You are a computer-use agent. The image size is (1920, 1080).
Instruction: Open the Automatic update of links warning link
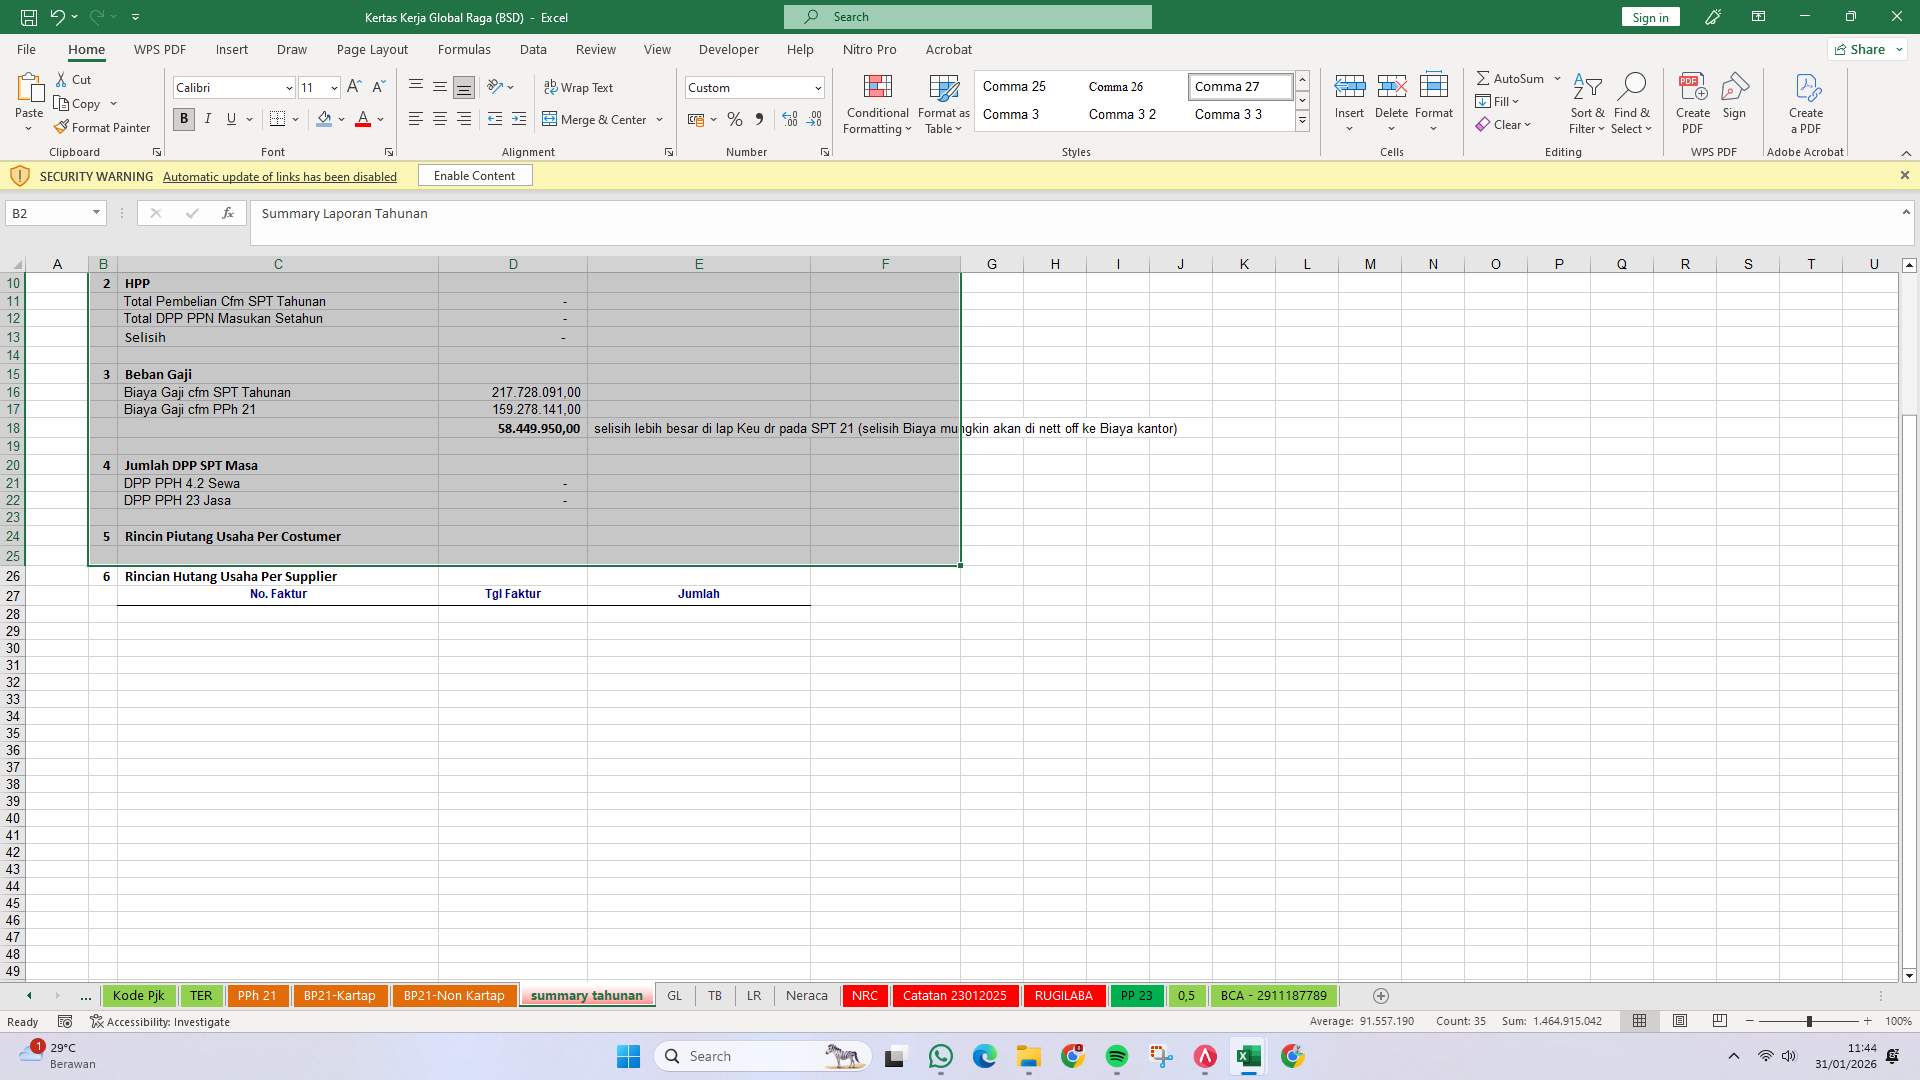(x=279, y=176)
